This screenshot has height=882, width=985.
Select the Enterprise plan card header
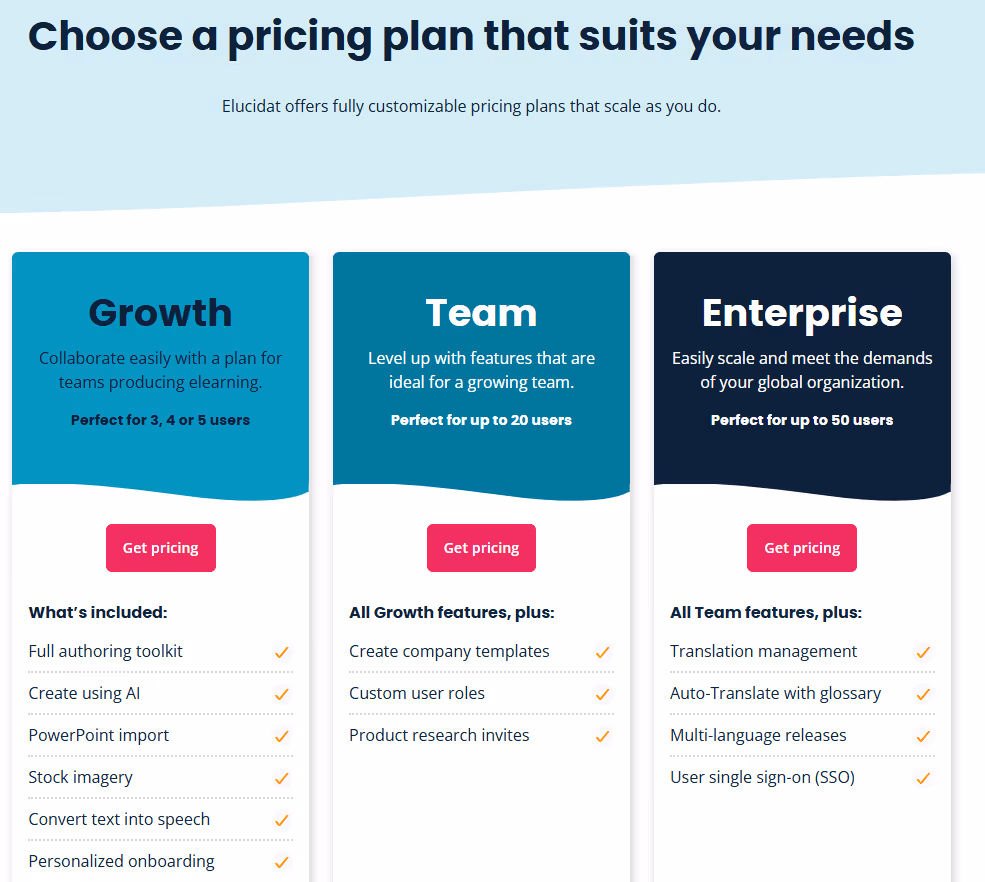(801, 313)
